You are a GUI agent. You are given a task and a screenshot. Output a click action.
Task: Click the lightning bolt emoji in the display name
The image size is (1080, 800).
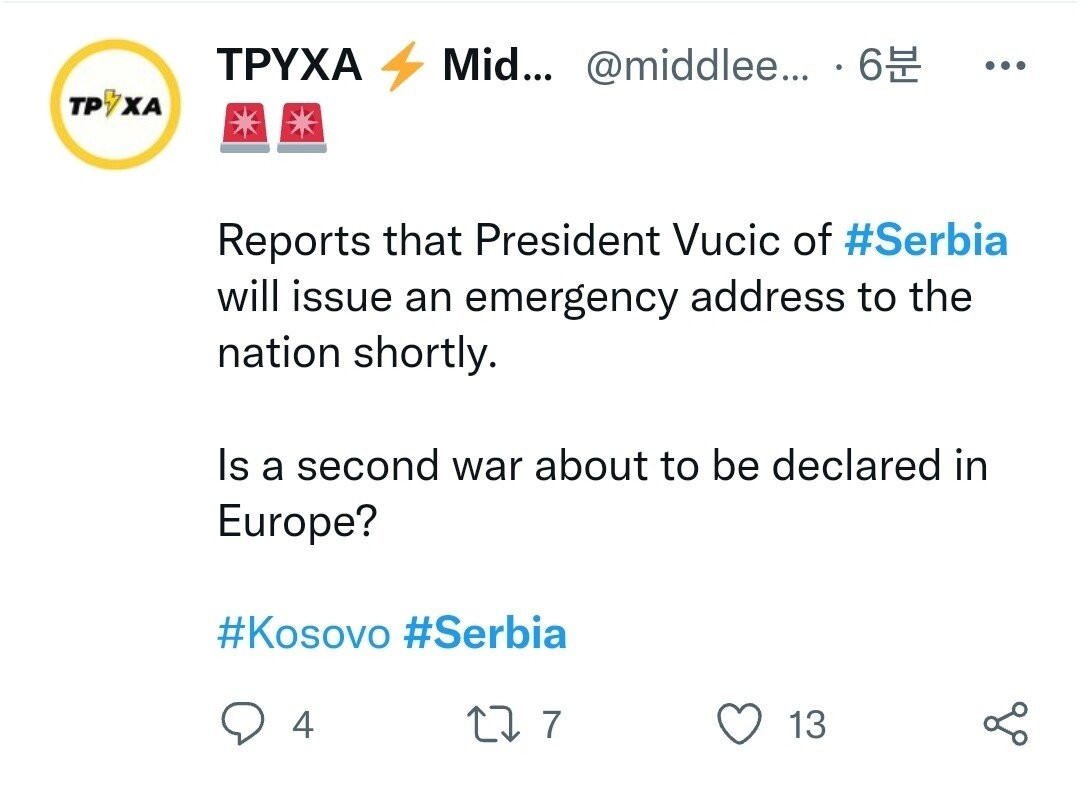coord(402,68)
